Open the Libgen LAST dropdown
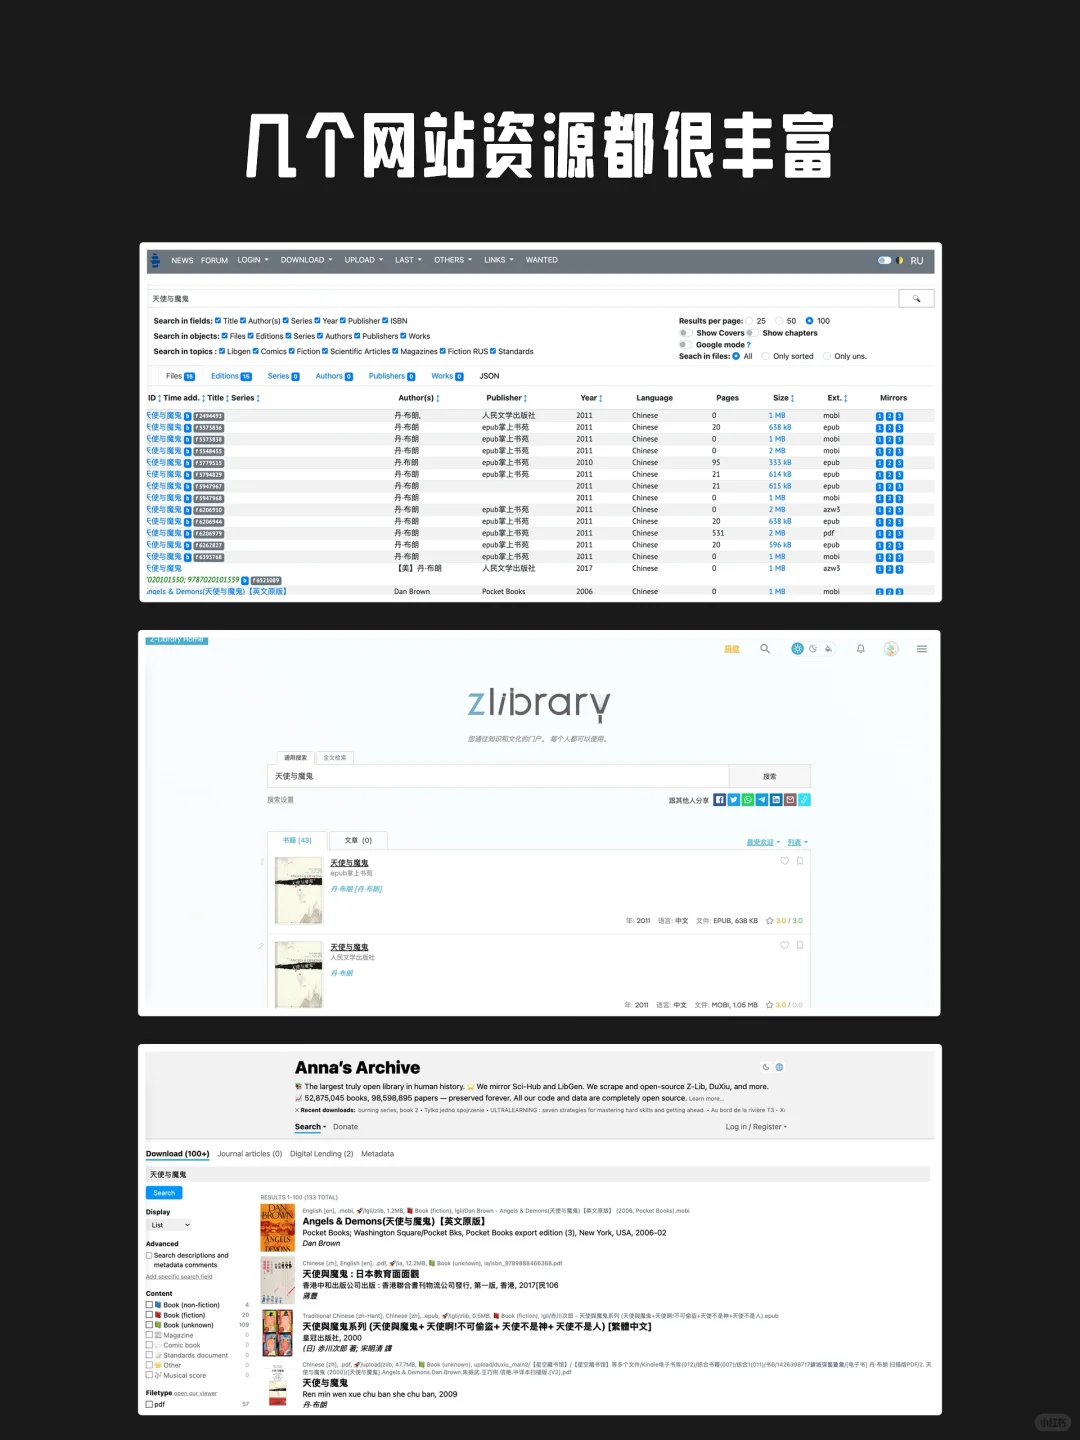 coord(408,260)
